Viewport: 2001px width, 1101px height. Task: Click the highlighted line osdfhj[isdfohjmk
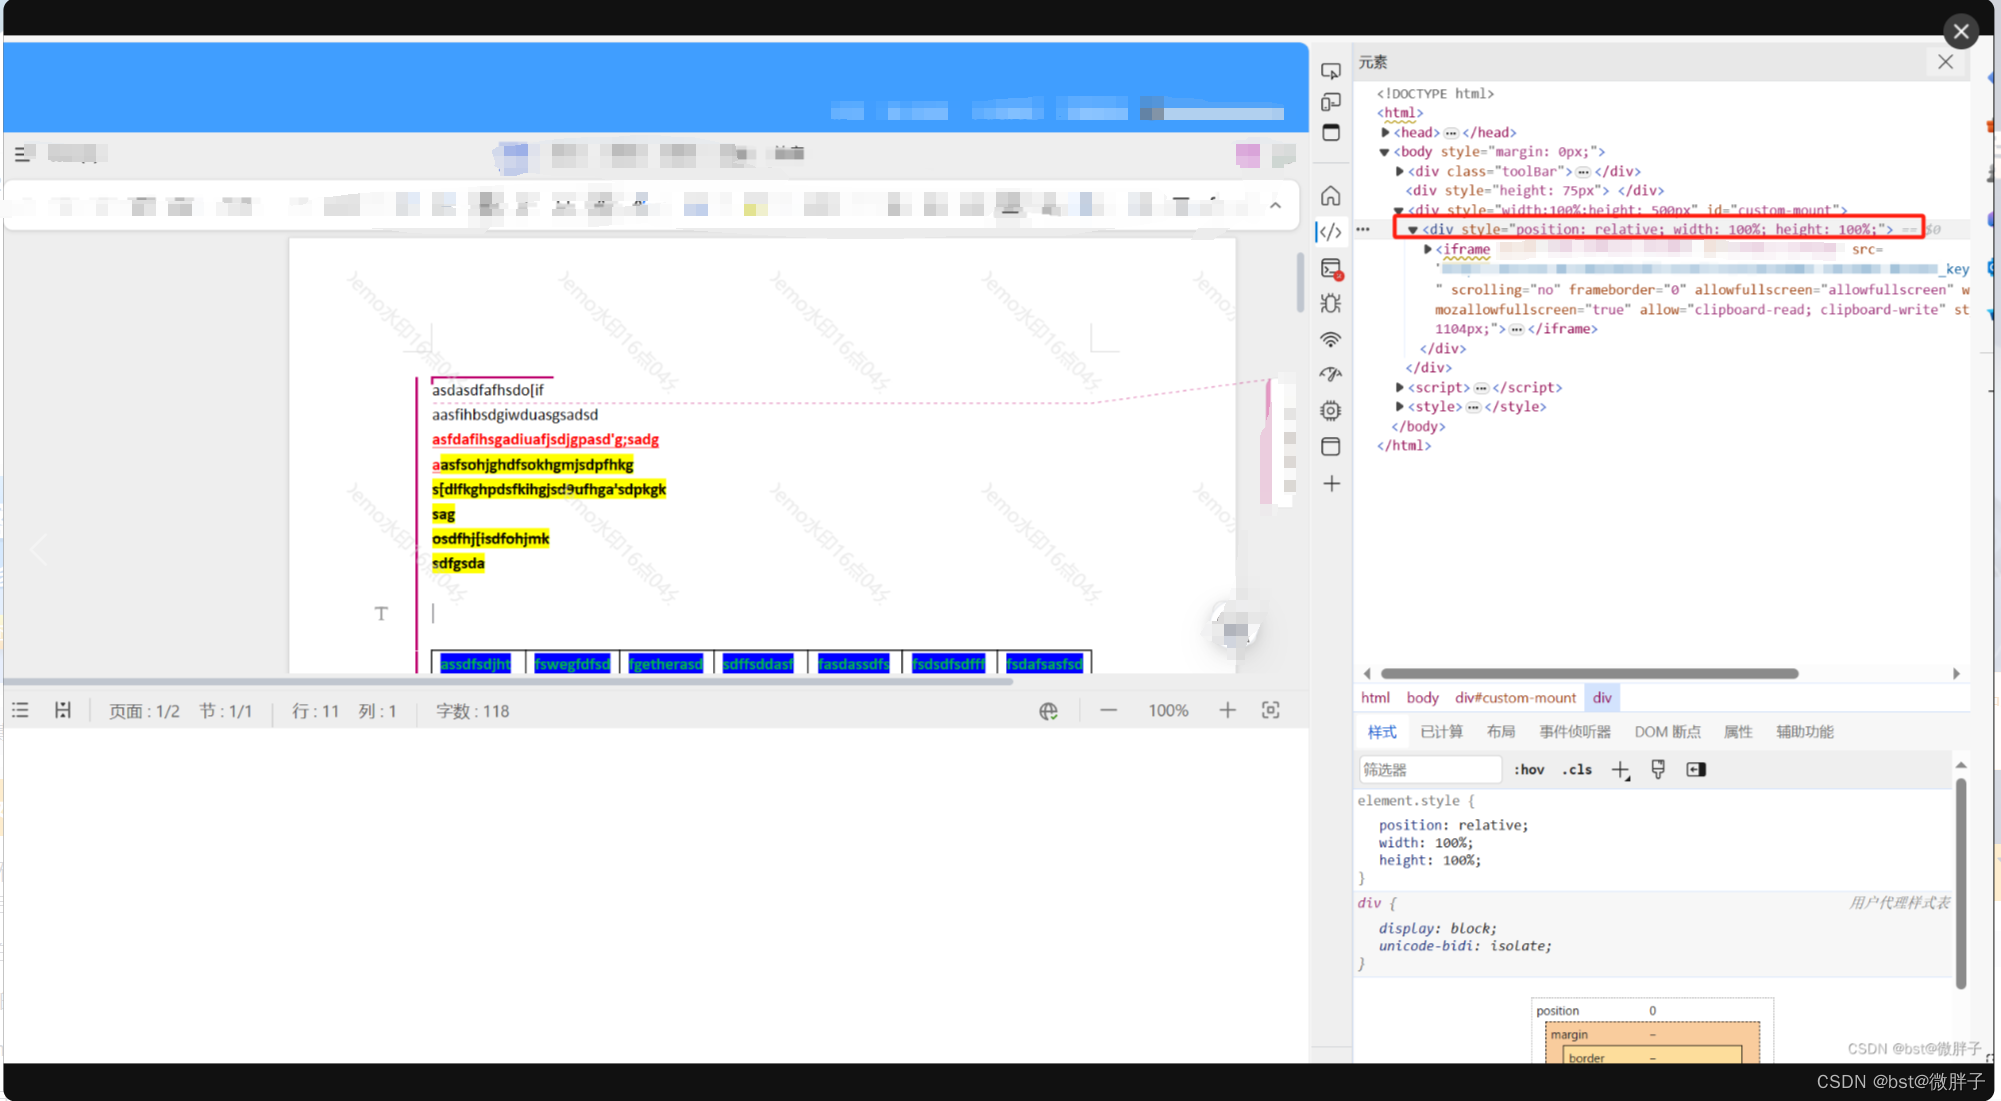490,538
